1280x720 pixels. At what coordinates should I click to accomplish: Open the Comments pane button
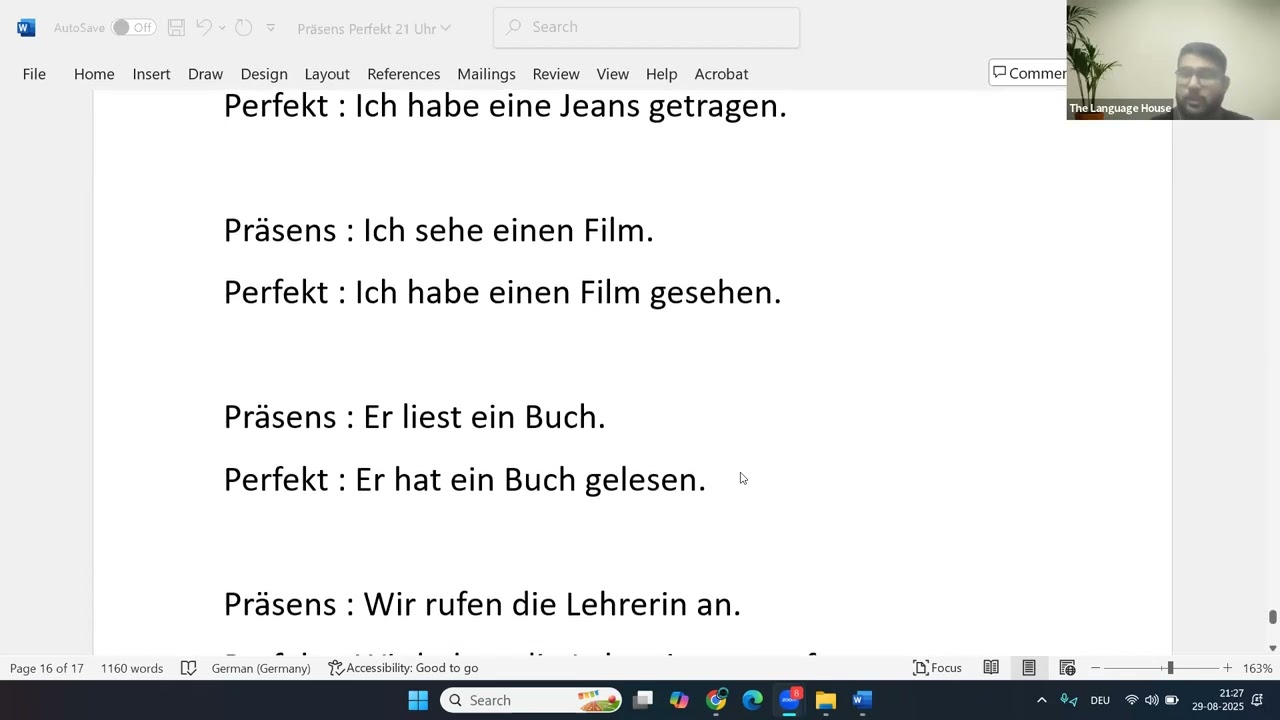[x=1028, y=73]
